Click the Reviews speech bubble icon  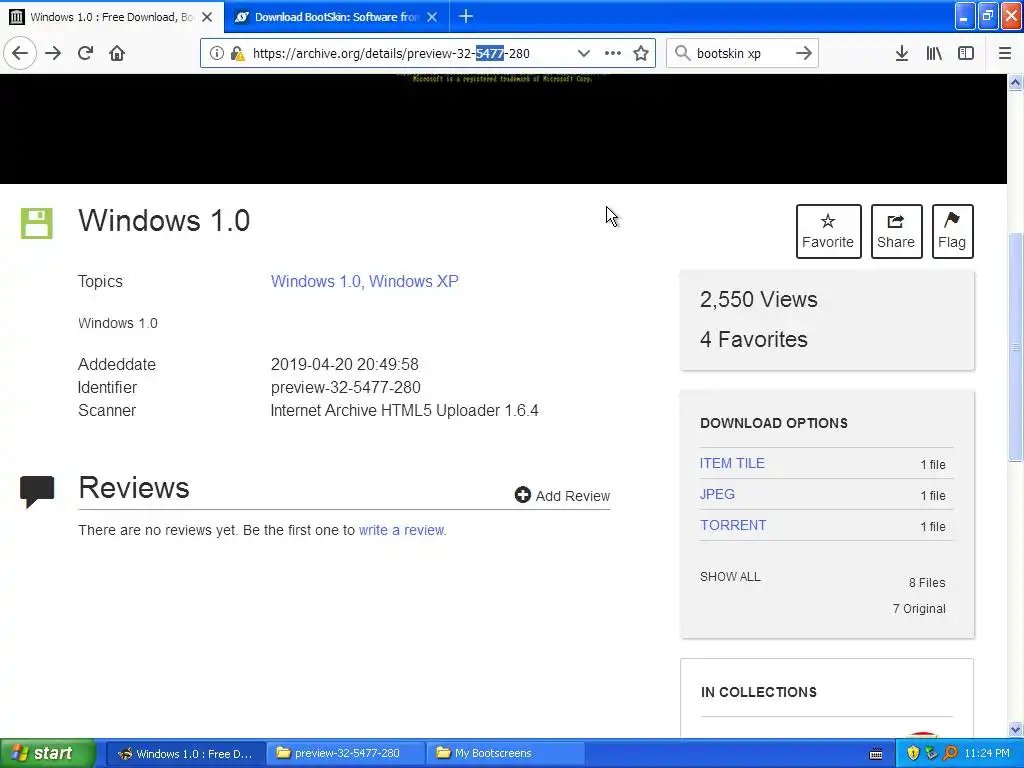[37, 492]
